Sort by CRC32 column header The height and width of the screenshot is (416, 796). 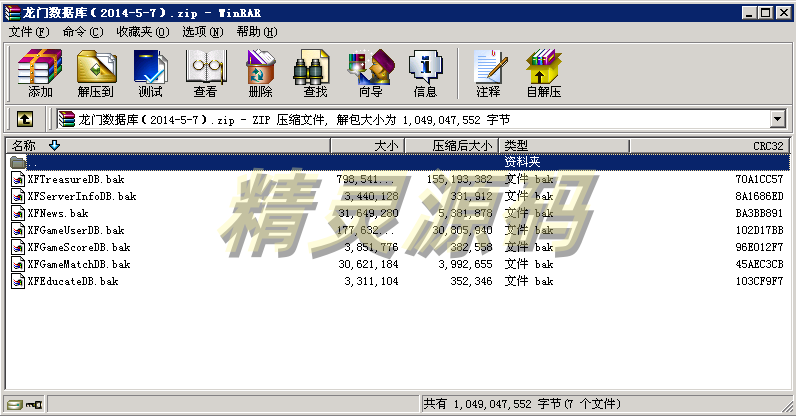click(x=710, y=146)
